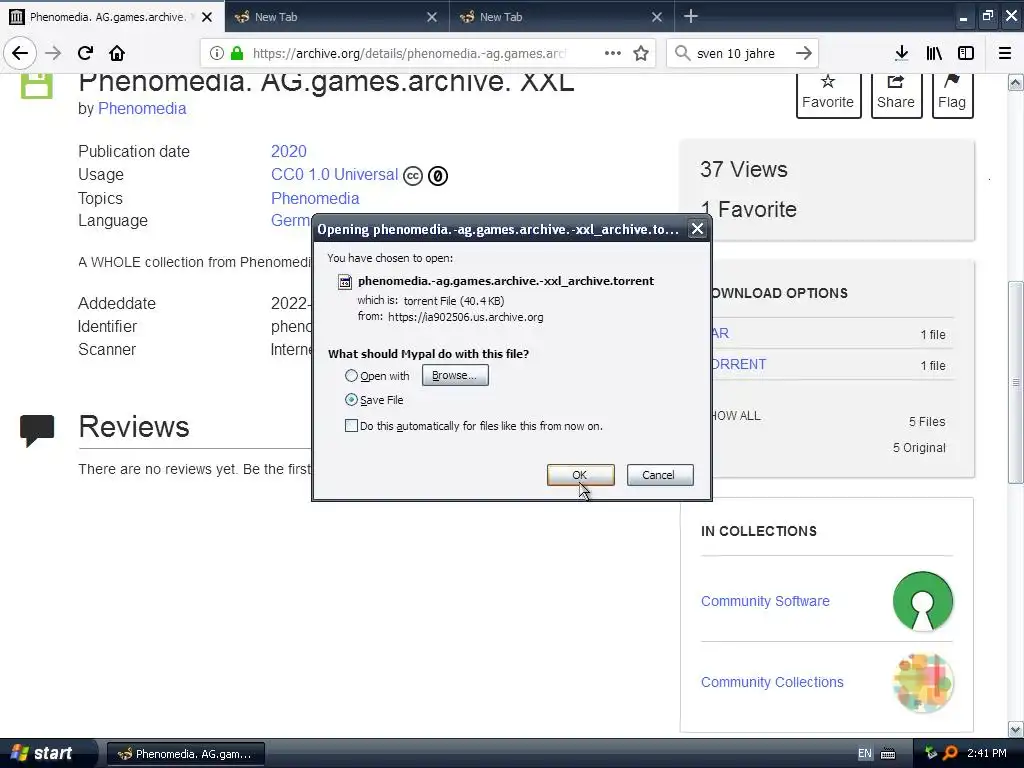Open the Phenomedia topic link
The height and width of the screenshot is (768, 1024).
[x=315, y=198]
